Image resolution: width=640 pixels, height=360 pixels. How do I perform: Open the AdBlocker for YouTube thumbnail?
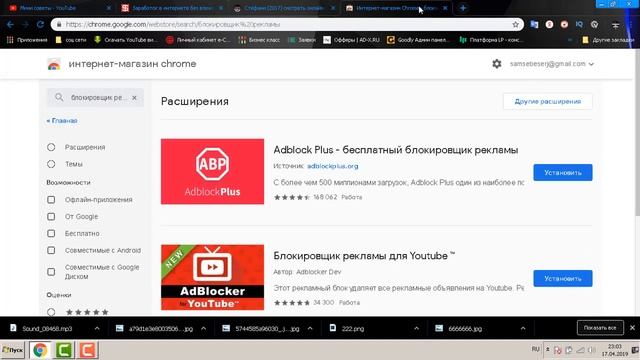[x=212, y=277]
